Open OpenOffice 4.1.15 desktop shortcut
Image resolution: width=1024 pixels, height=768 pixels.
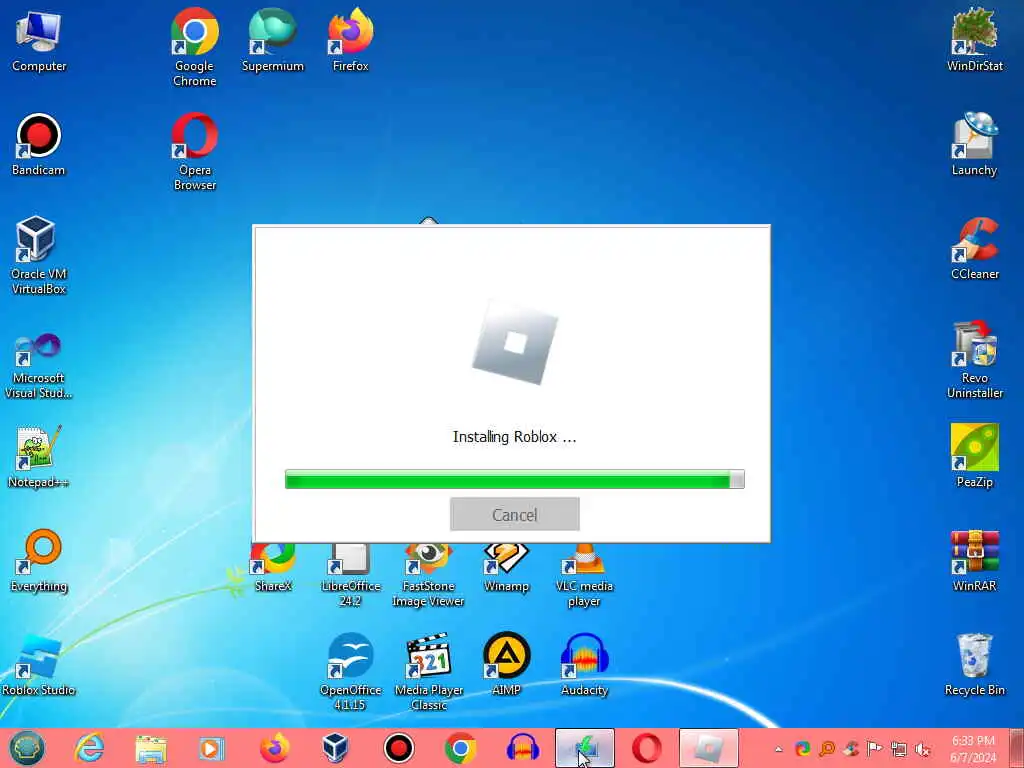[351, 671]
